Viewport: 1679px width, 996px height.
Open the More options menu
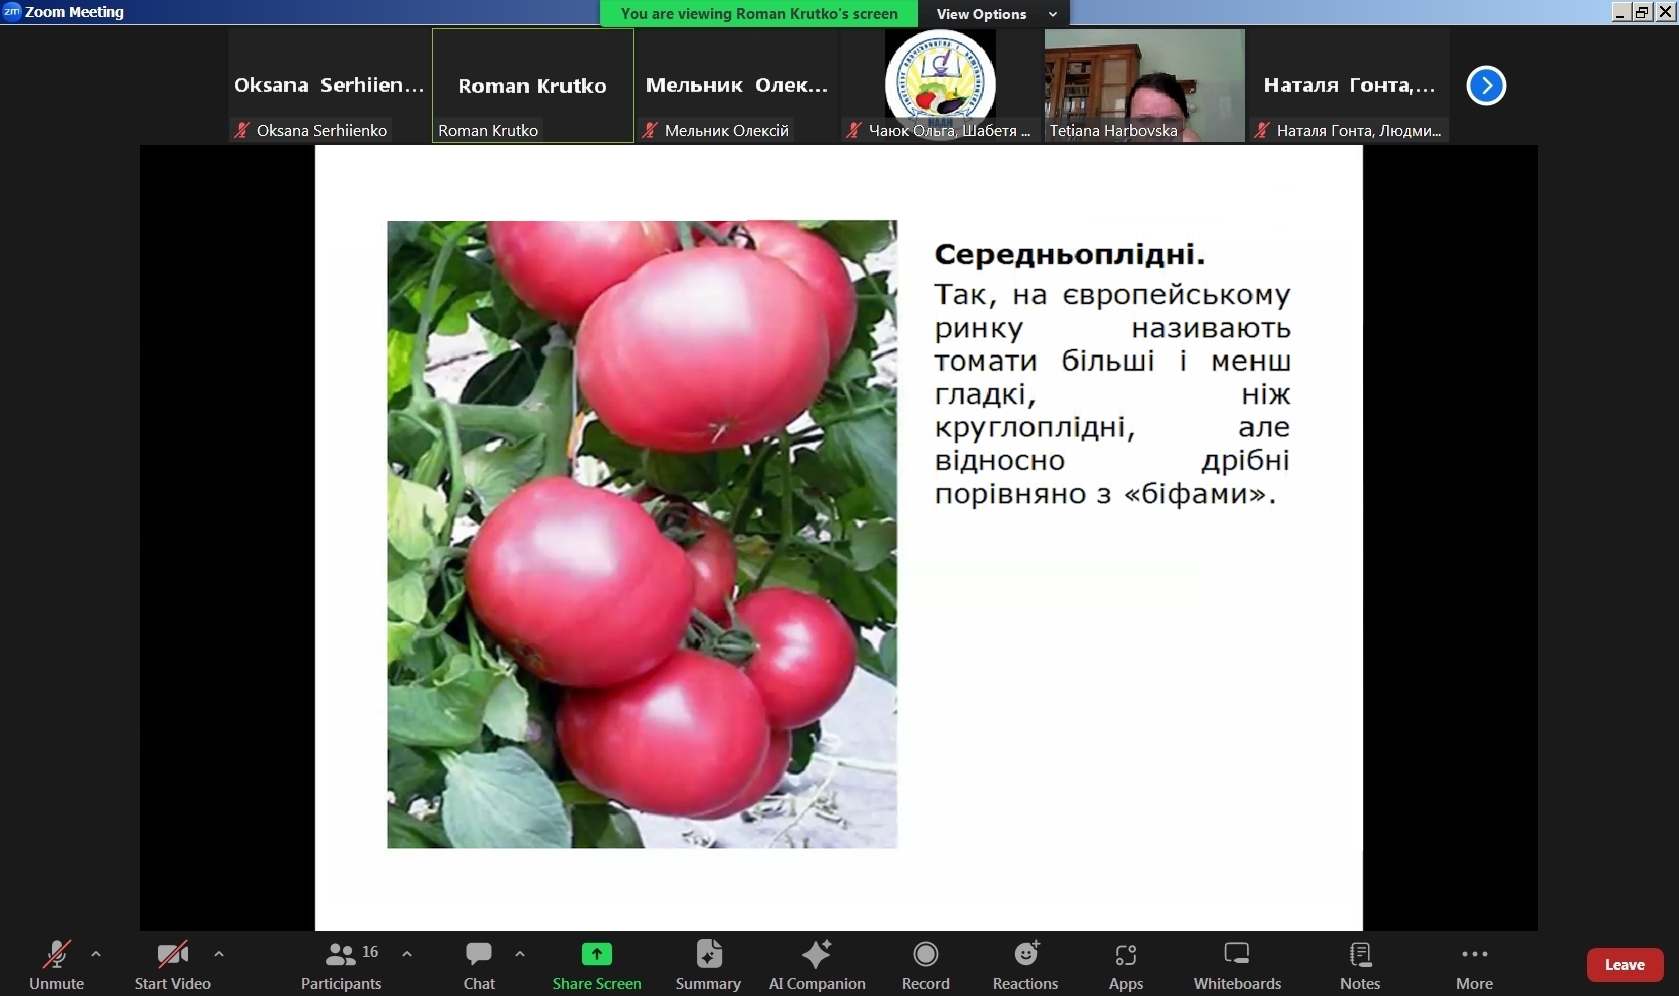(x=1475, y=965)
